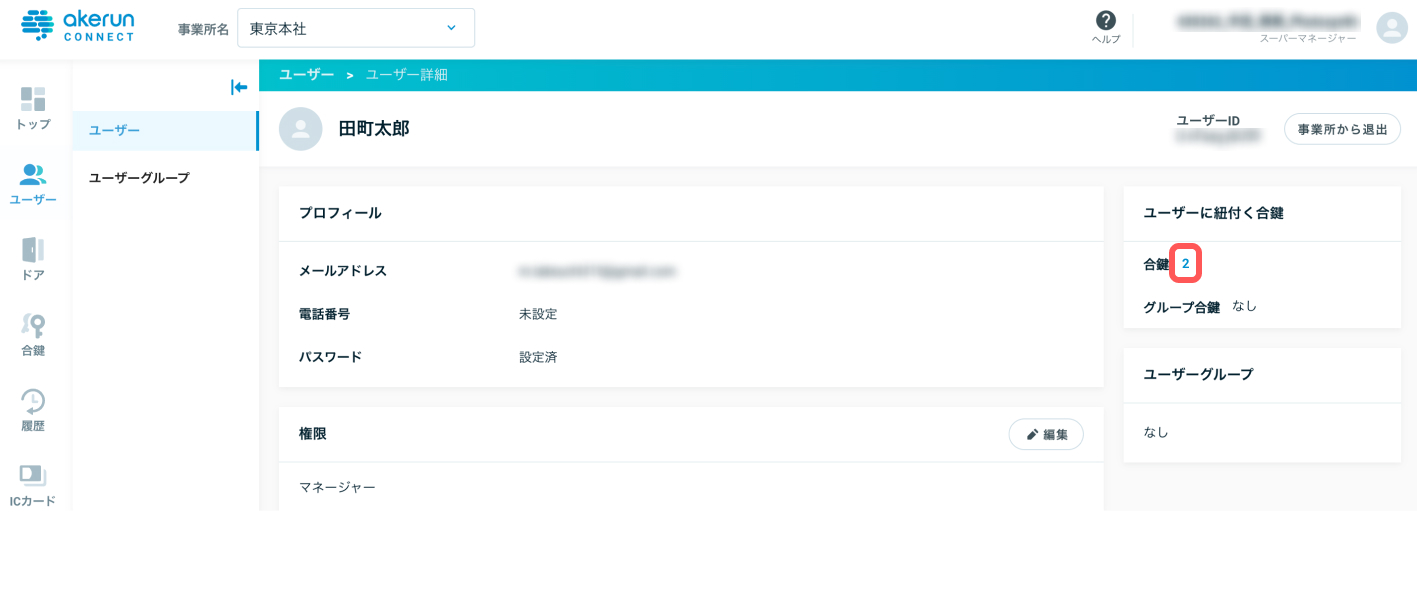Screen dimensions: 1417x609
Task: Click the ユーザー breadcrumb link
Action: 307,75
